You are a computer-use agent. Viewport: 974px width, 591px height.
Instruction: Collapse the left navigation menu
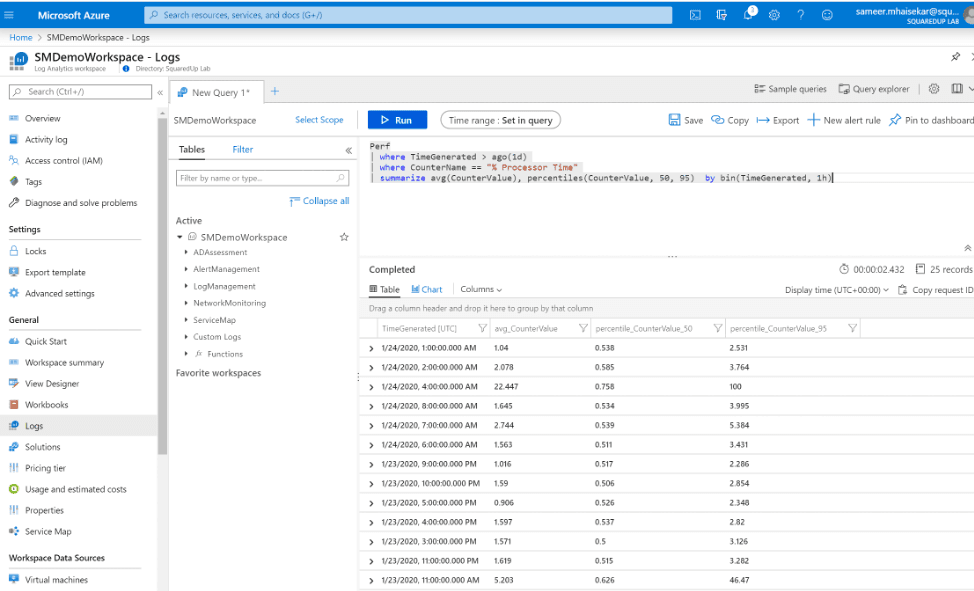[160, 92]
